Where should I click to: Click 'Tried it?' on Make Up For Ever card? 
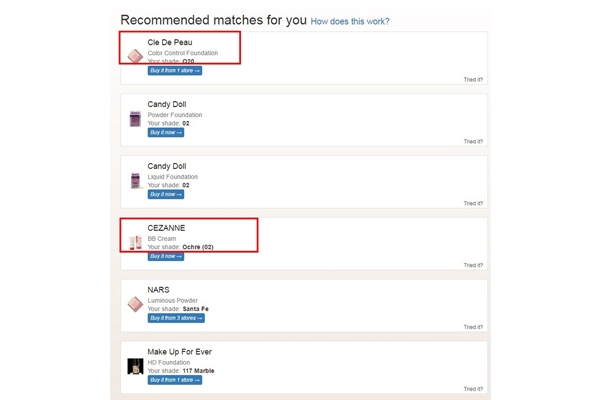tap(473, 388)
